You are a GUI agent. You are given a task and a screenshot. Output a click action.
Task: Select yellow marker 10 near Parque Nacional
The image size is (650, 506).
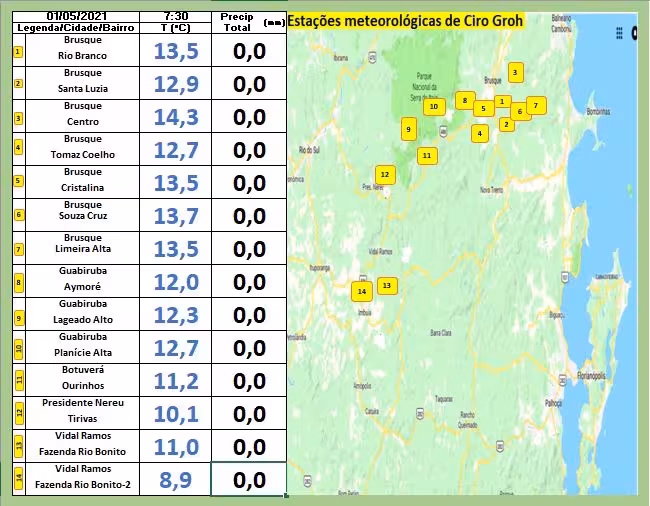(x=433, y=106)
